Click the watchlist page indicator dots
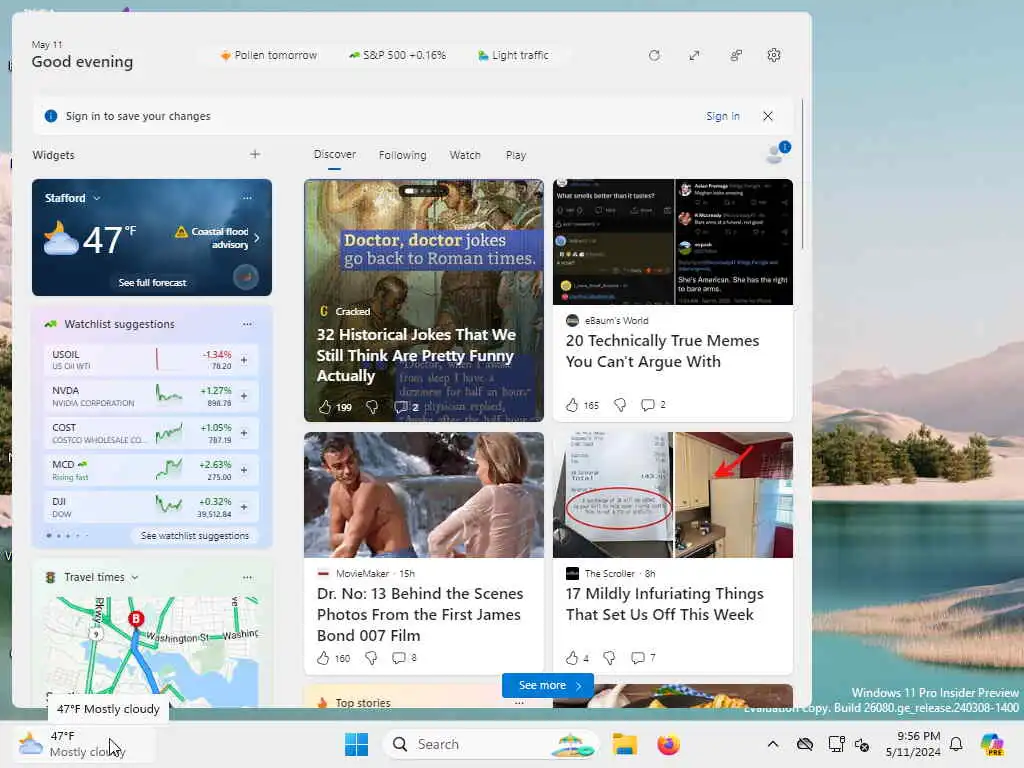The image size is (1024, 768). pos(67,536)
